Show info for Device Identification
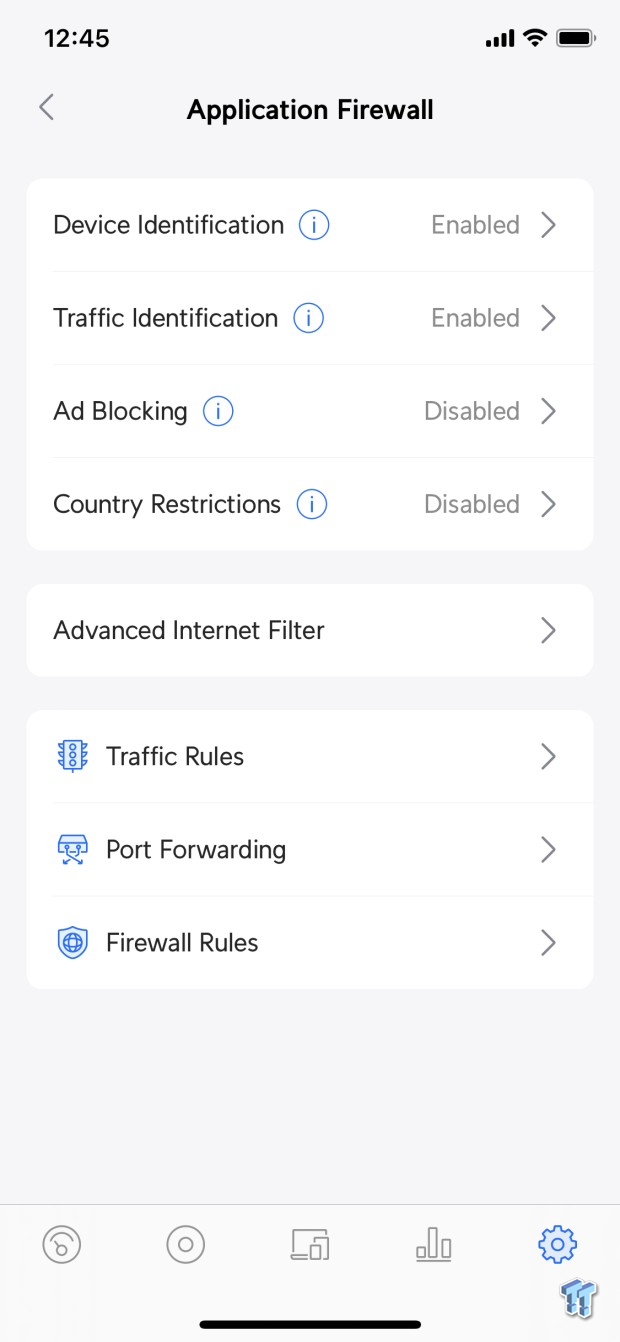The height and width of the screenshot is (1342, 620). pyautogui.click(x=314, y=225)
